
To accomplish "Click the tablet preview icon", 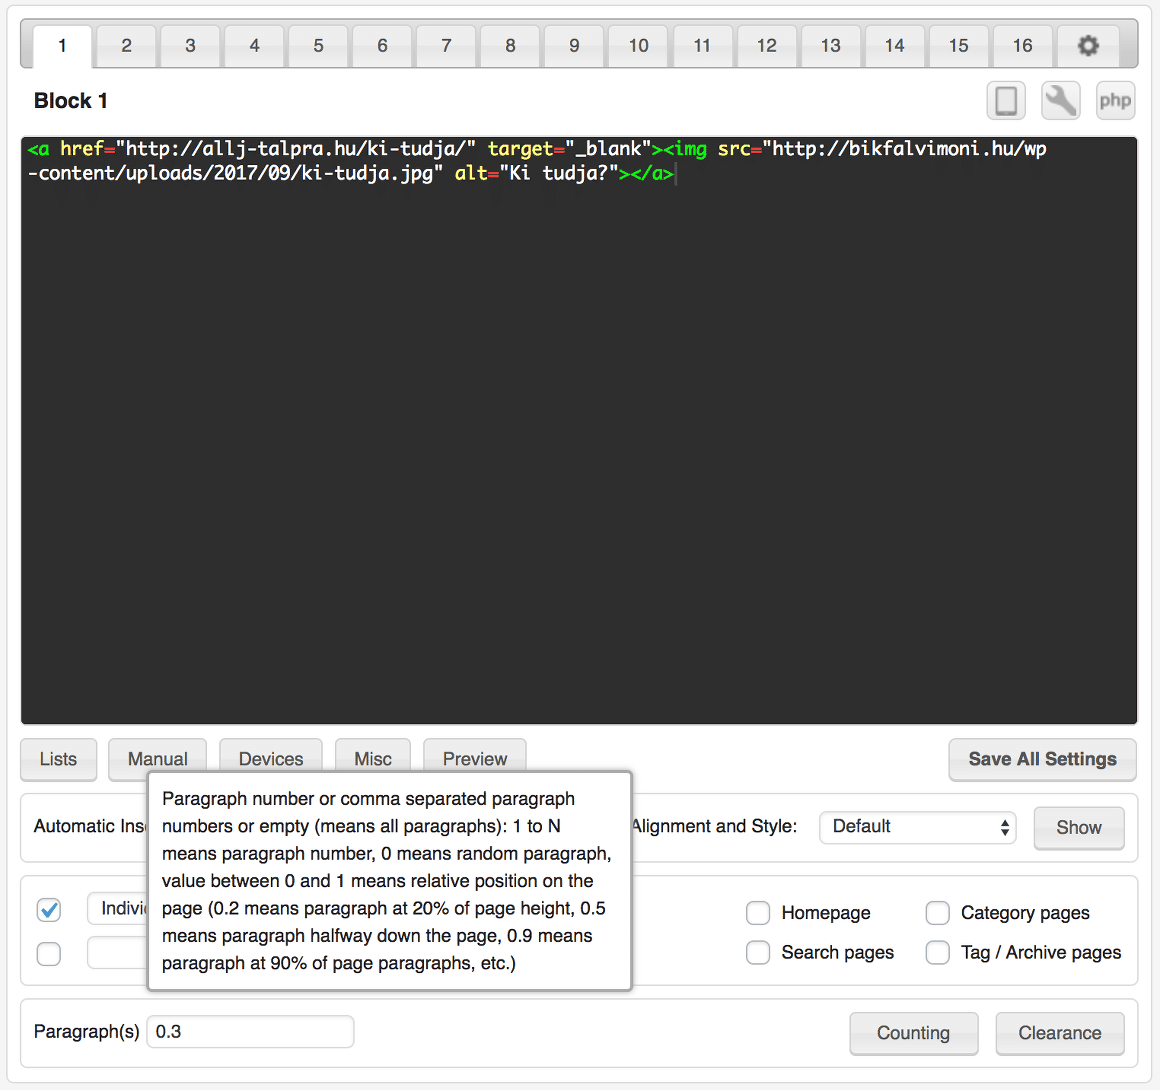I will point(1006,101).
